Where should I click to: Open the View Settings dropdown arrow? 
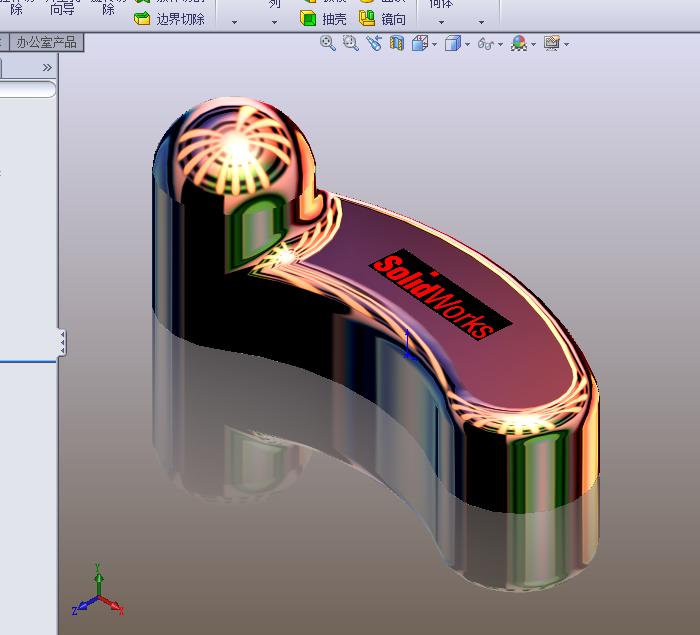coord(567,44)
